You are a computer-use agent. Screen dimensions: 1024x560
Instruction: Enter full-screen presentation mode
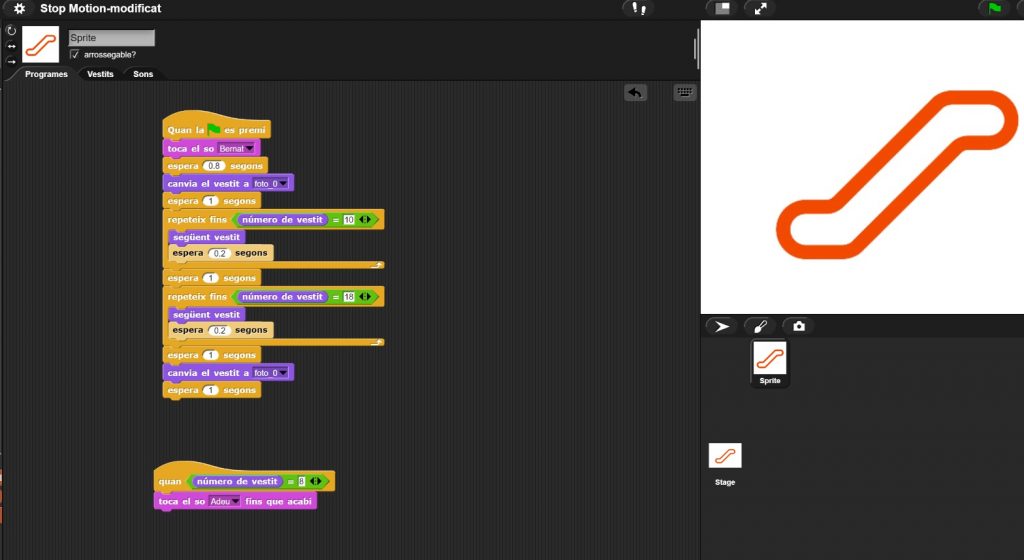coord(760,8)
